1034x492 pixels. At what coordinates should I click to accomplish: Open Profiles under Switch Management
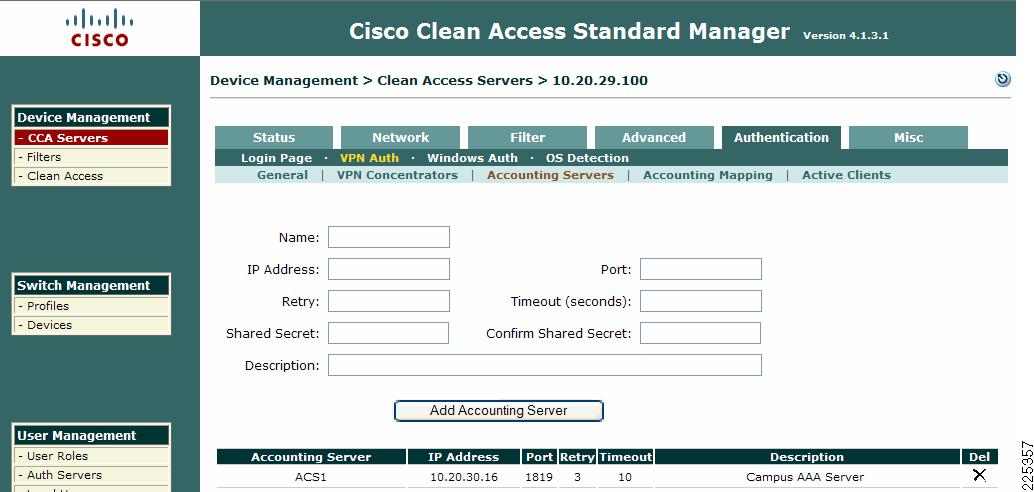(x=91, y=306)
